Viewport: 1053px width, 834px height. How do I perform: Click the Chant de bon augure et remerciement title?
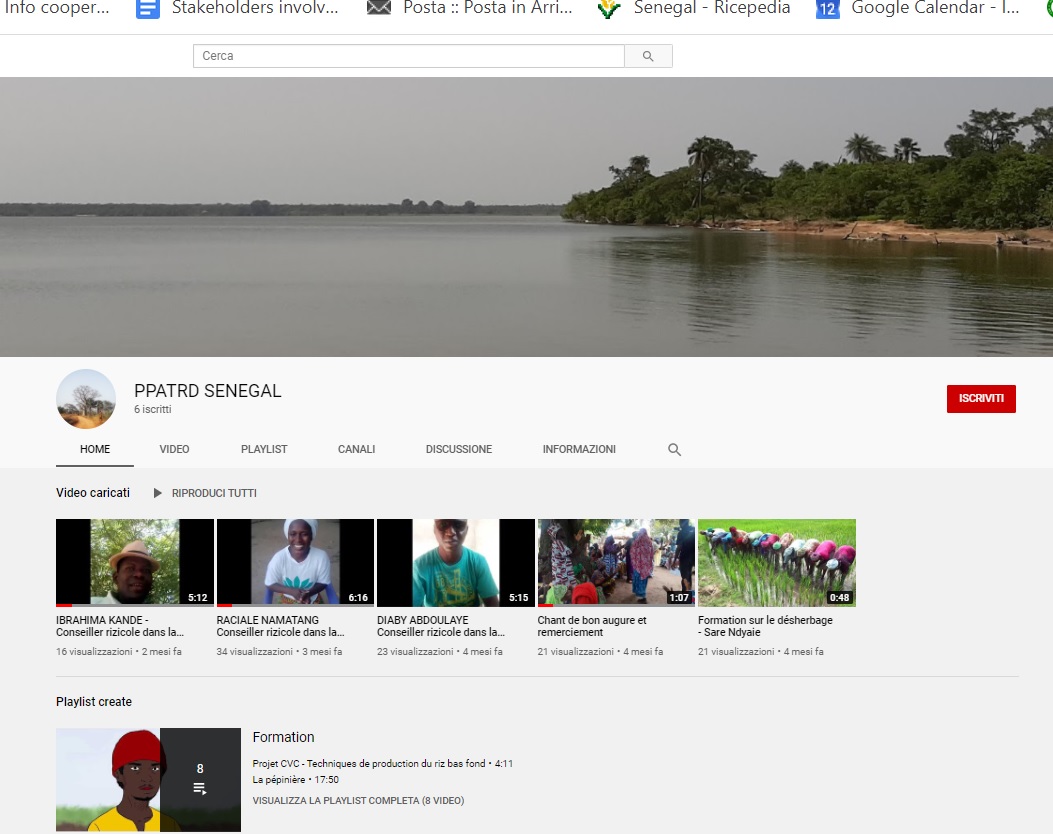pos(592,626)
